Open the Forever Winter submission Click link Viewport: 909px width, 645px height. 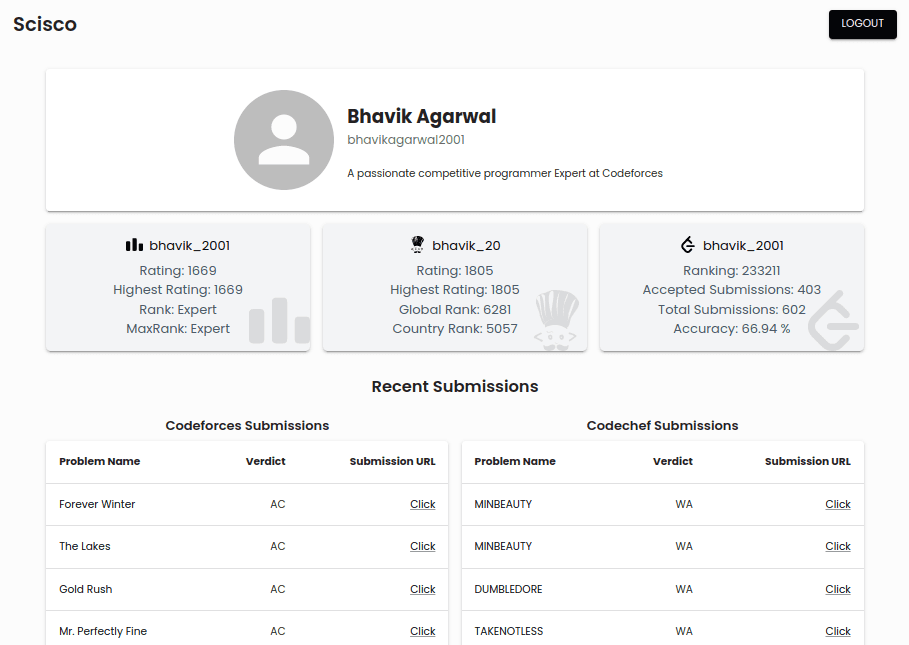(422, 504)
